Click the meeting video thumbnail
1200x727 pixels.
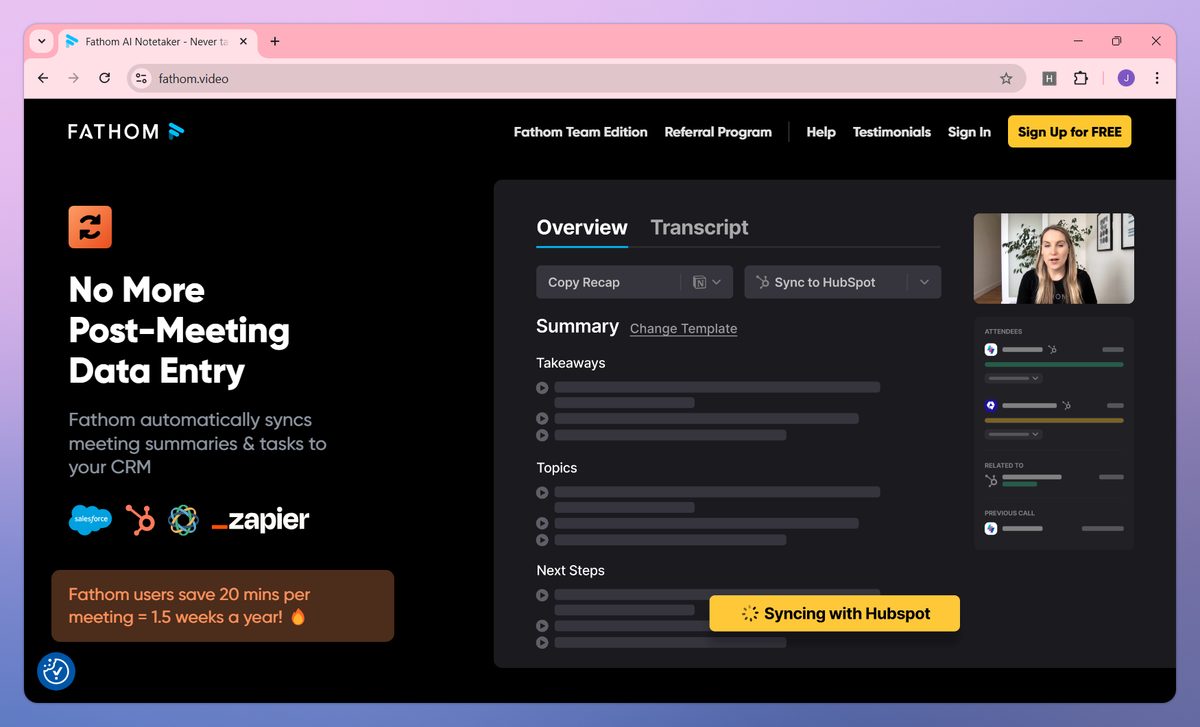(x=1054, y=258)
